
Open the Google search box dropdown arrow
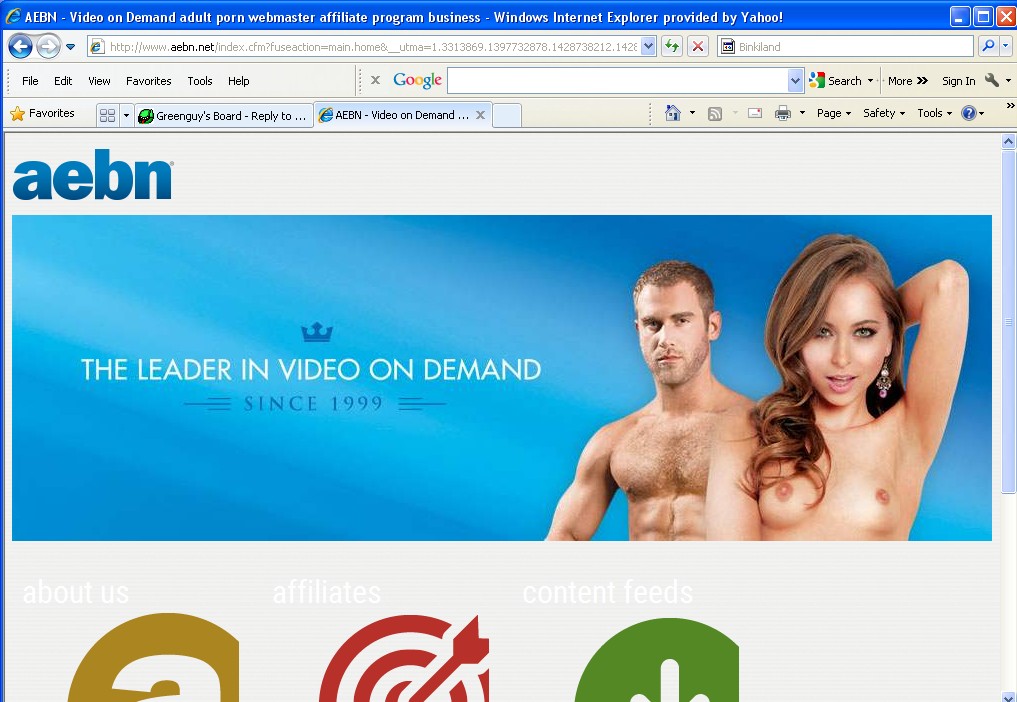pyautogui.click(x=796, y=81)
